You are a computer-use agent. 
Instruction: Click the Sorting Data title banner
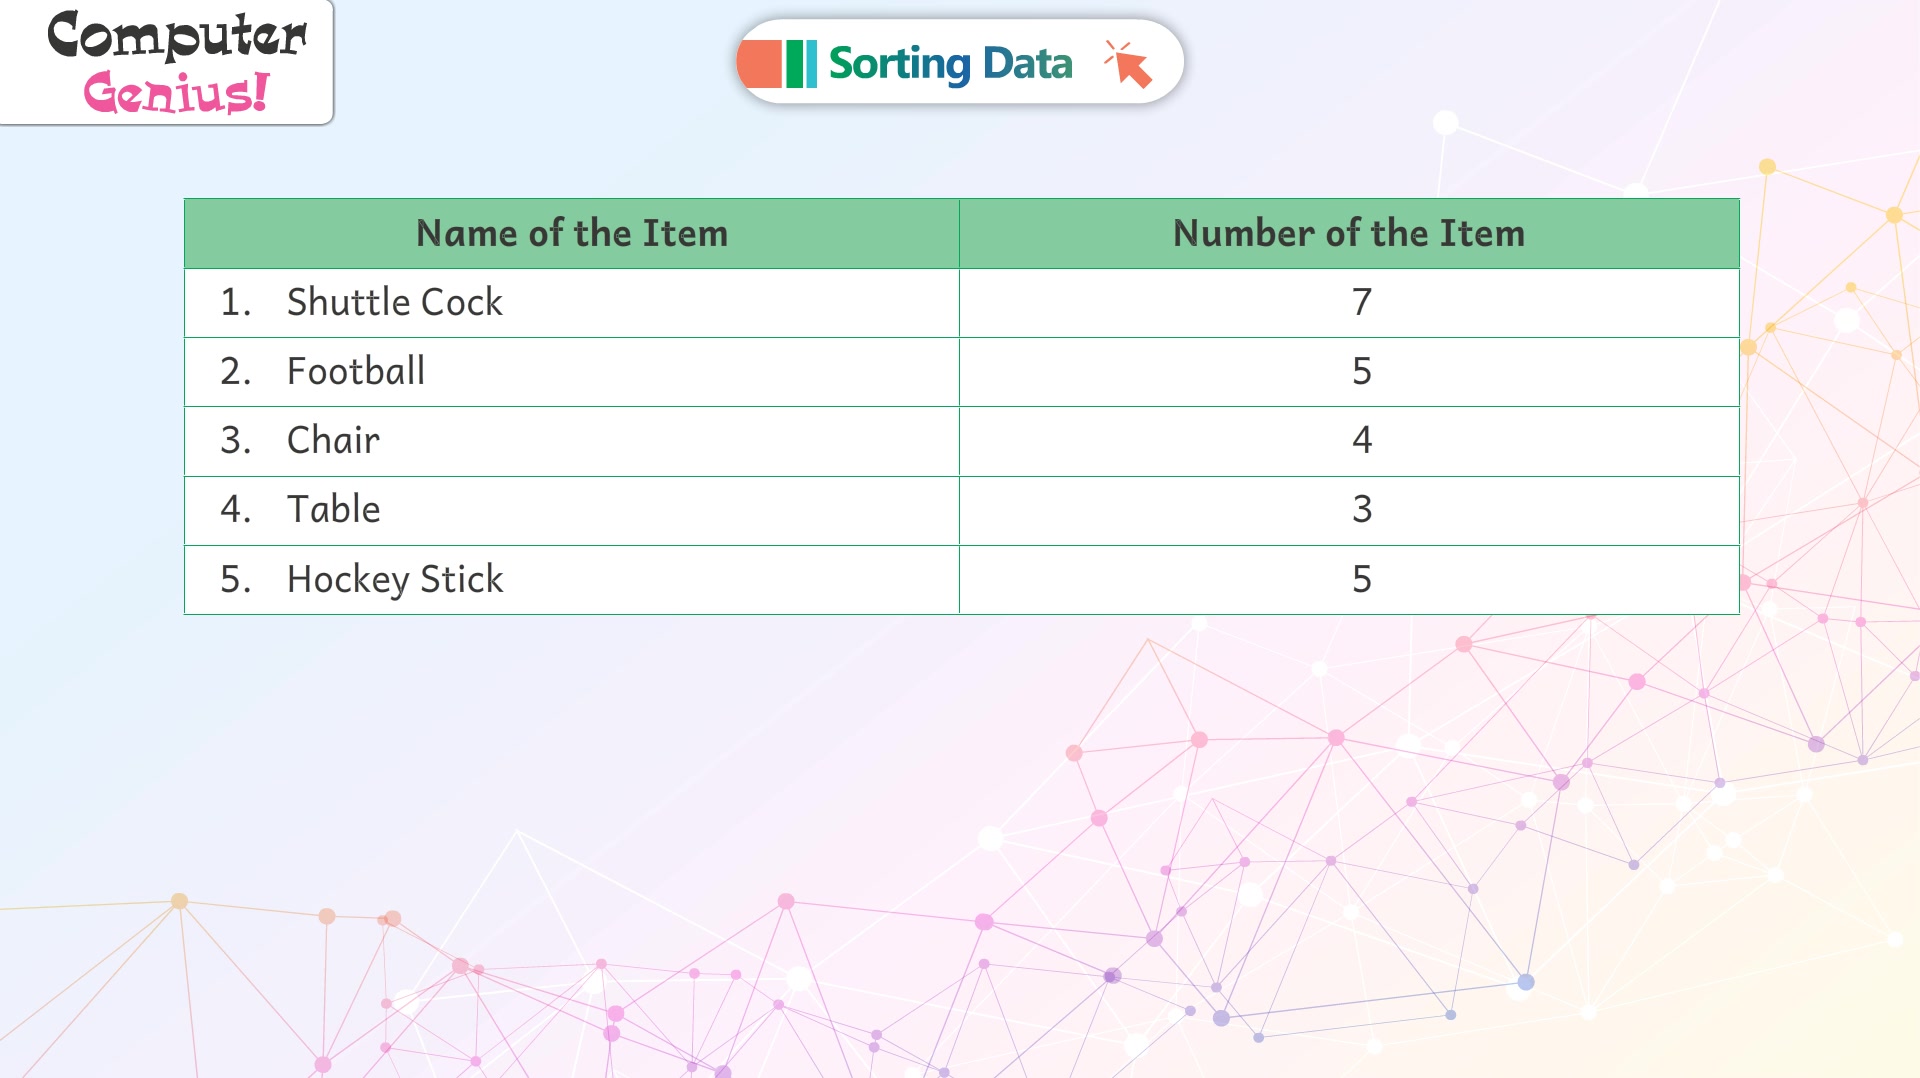pos(960,62)
